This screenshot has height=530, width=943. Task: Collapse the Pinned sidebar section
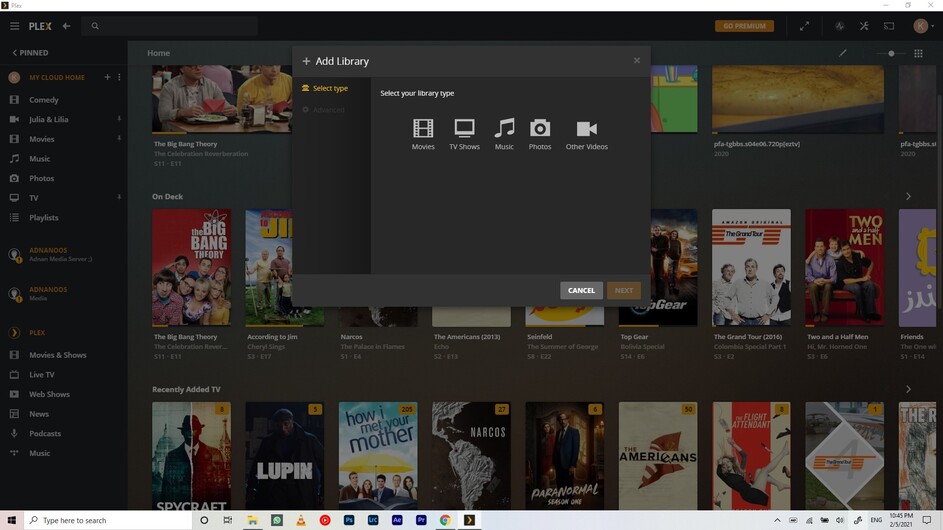tap(30, 52)
